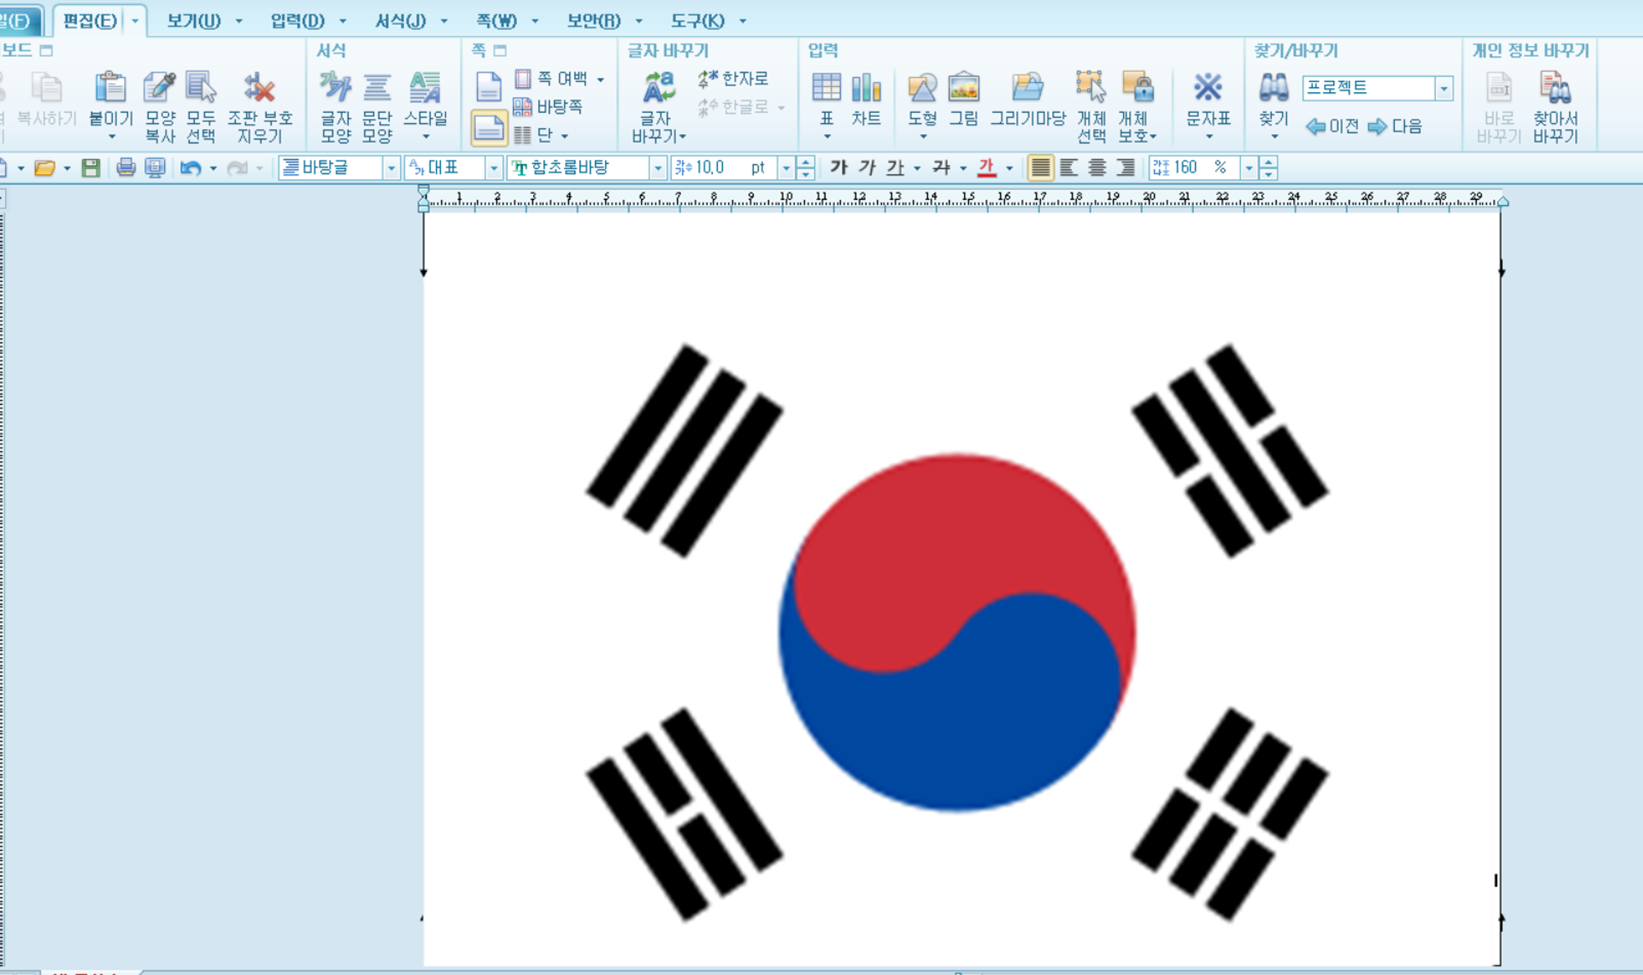Click the horizontal ruler above the page

(x=962, y=199)
